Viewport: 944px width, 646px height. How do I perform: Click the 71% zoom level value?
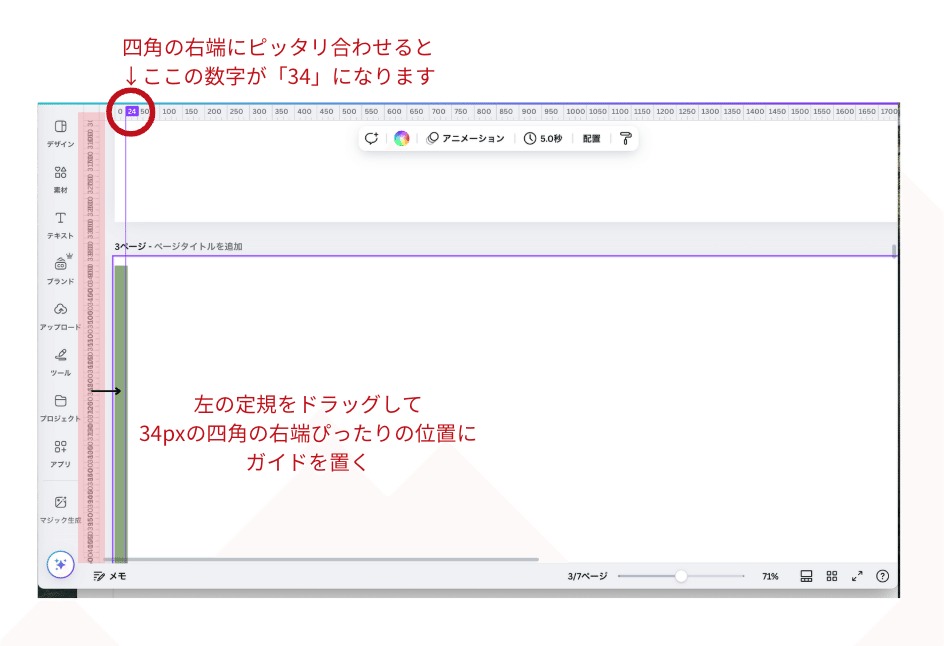(x=770, y=576)
